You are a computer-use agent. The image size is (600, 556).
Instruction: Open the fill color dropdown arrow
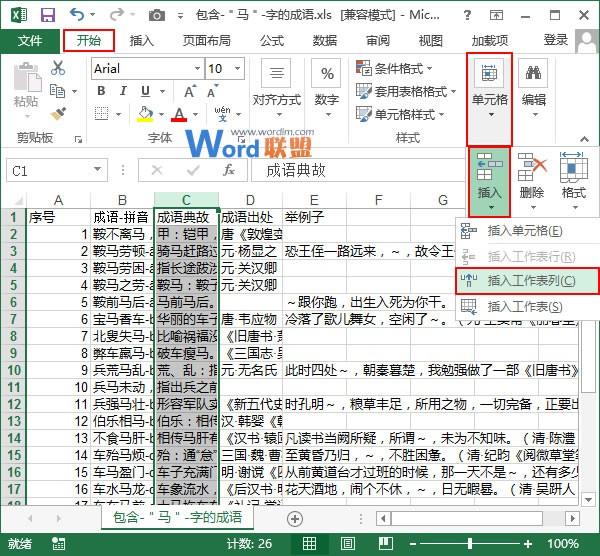[x=161, y=114]
